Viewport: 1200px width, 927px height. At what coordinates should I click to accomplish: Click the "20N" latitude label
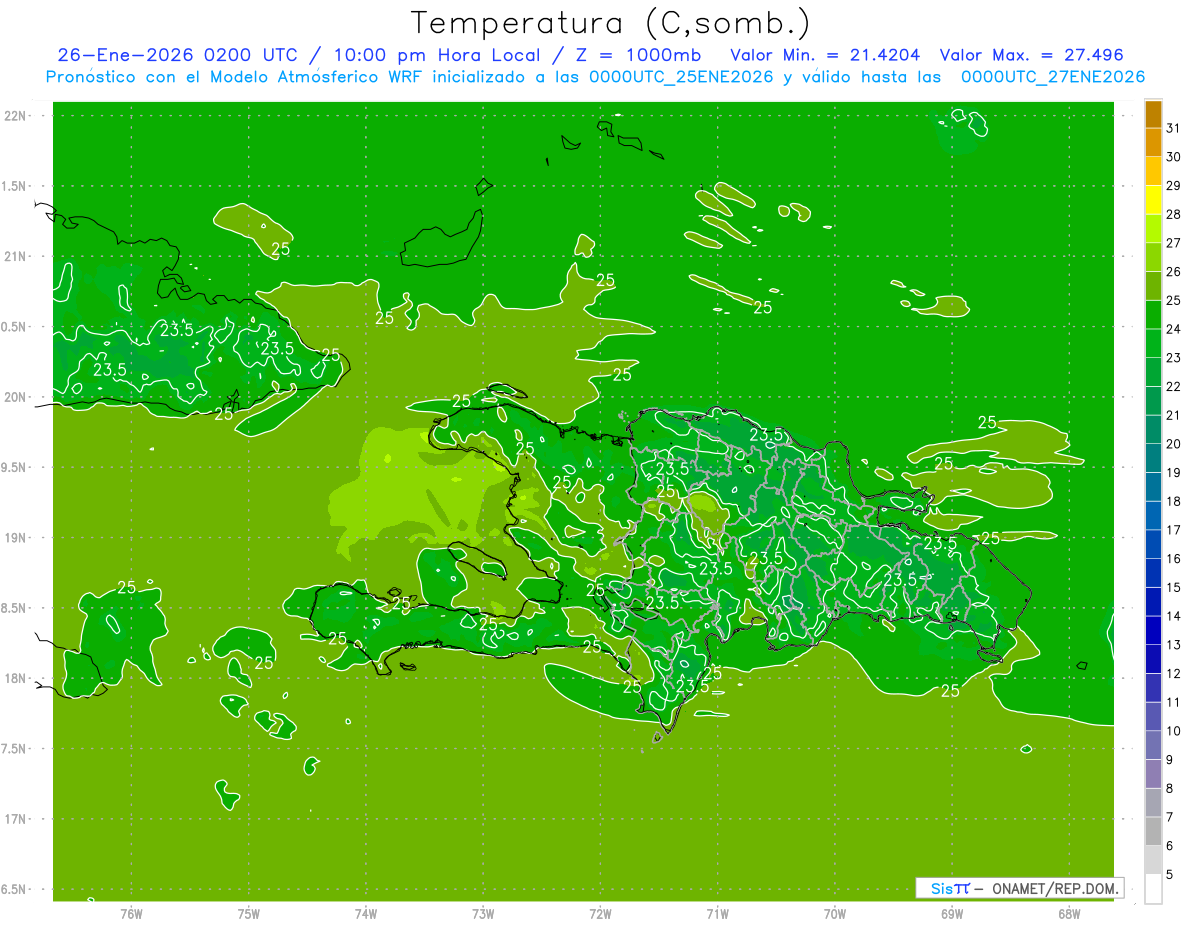[x=16, y=397]
